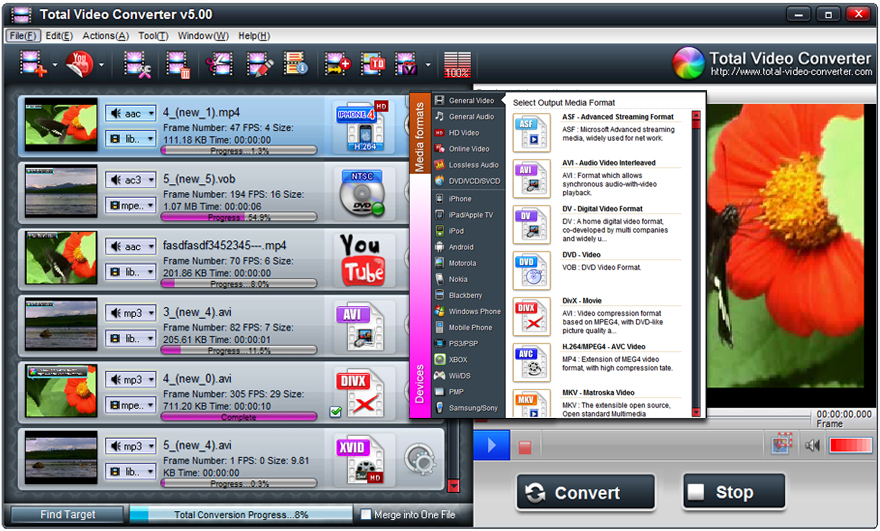Open the Actions menu
This screenshot has width=880, height=531.
coord(106,36)
